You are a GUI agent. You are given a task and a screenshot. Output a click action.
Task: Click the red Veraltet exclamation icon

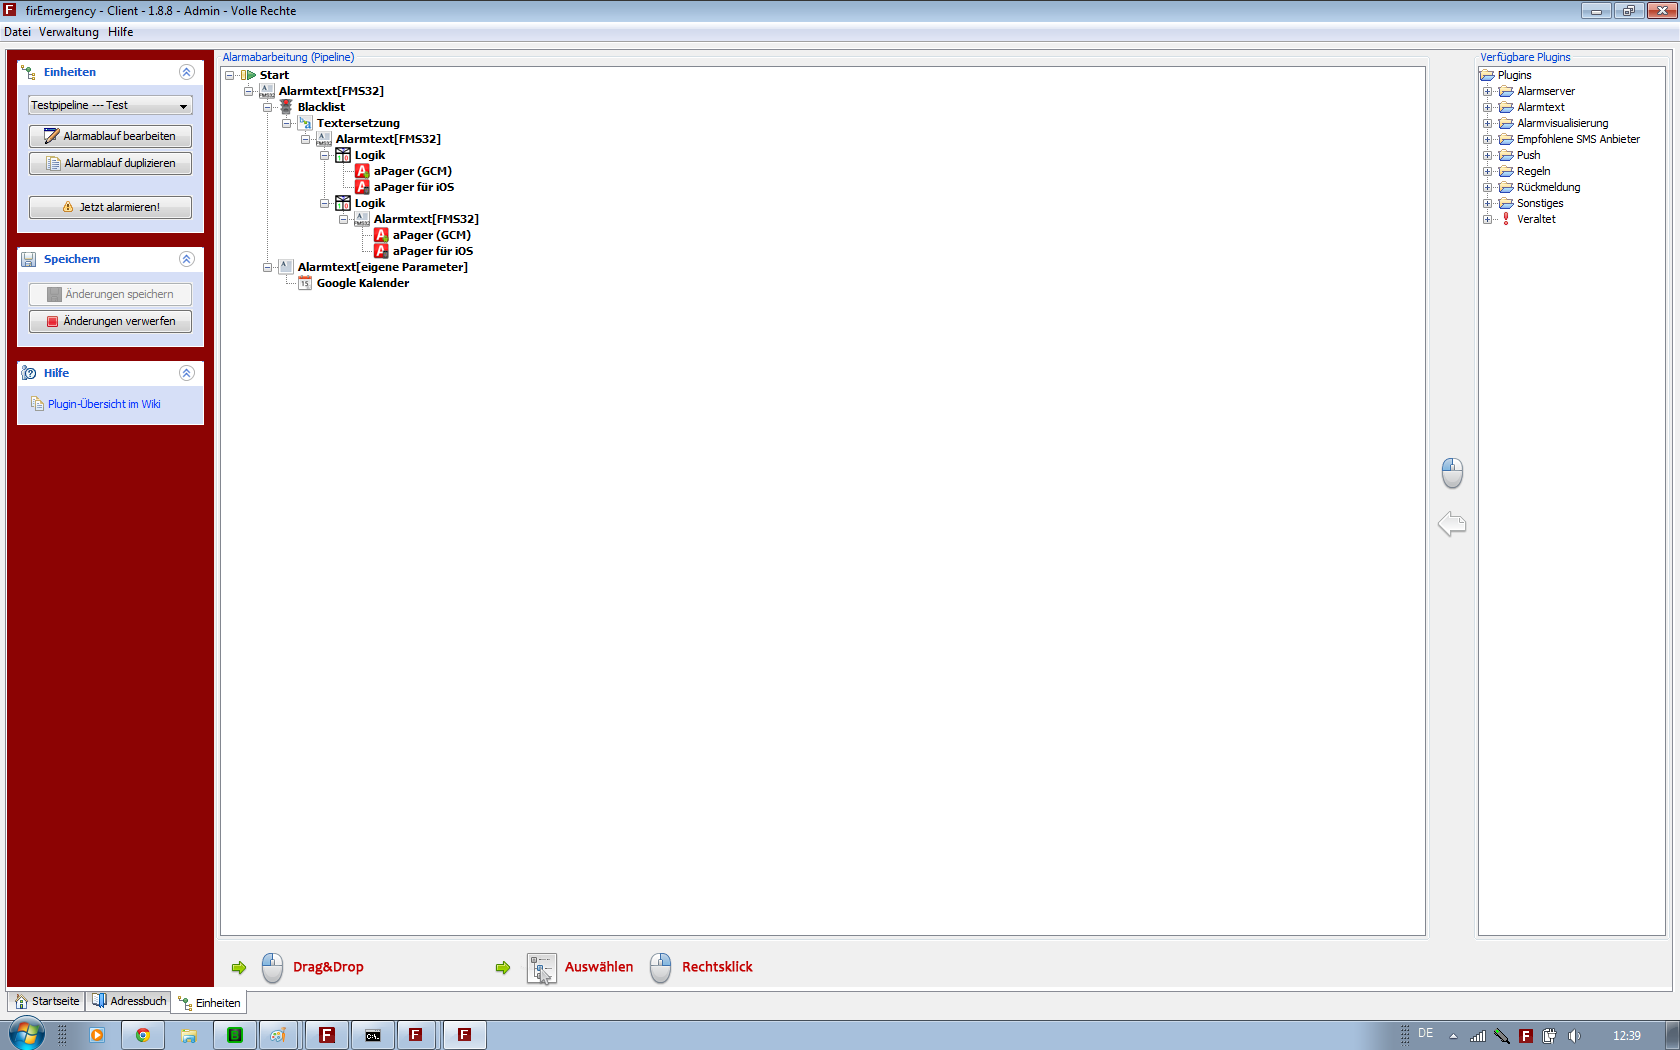[x=1506, y=219]
